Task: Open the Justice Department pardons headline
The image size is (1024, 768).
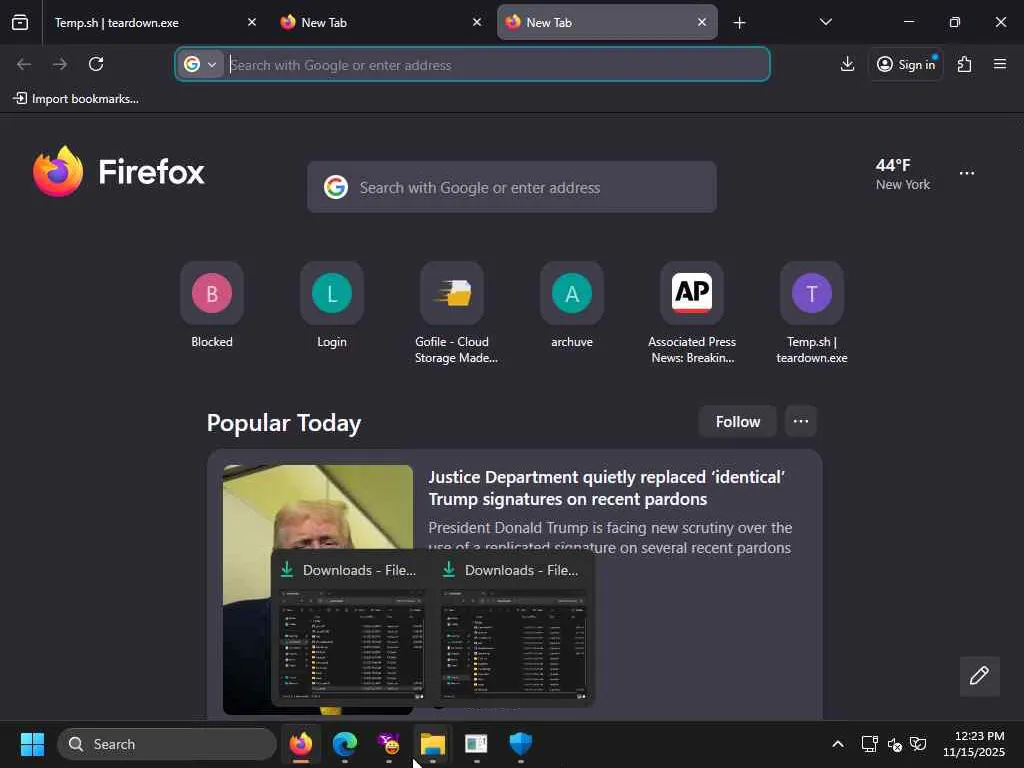Action: coord(606,488)
